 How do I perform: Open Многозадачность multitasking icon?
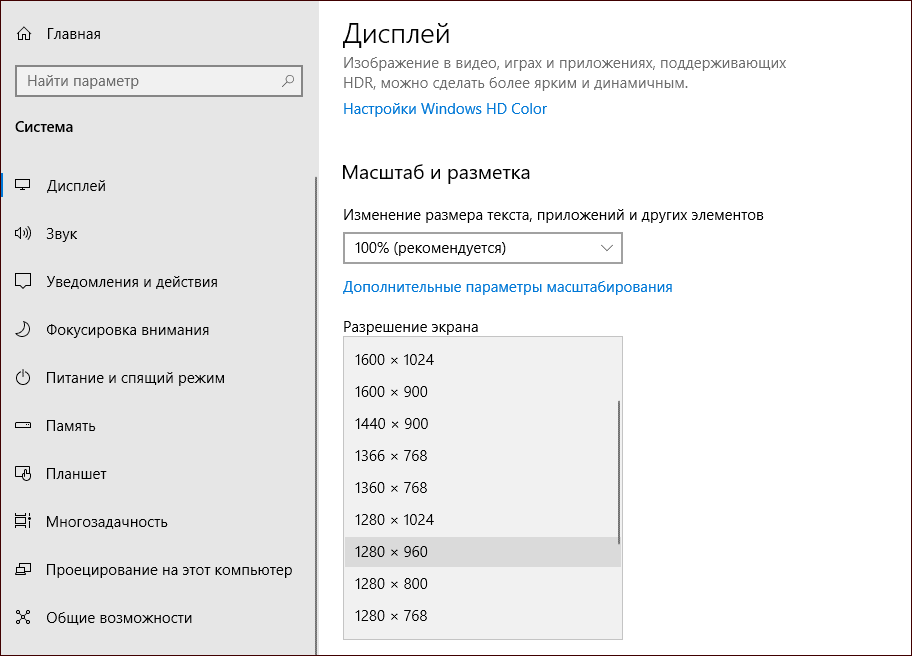(23, 522)
